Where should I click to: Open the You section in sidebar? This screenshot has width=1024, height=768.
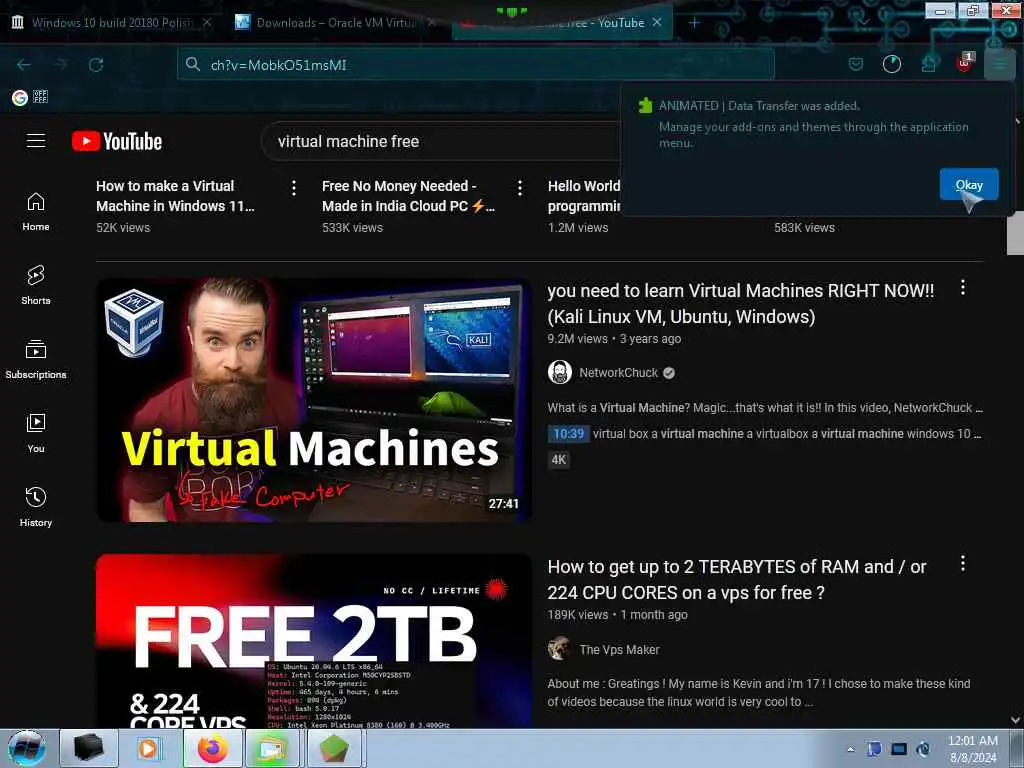pyautogui.click(x=36, y=434)
